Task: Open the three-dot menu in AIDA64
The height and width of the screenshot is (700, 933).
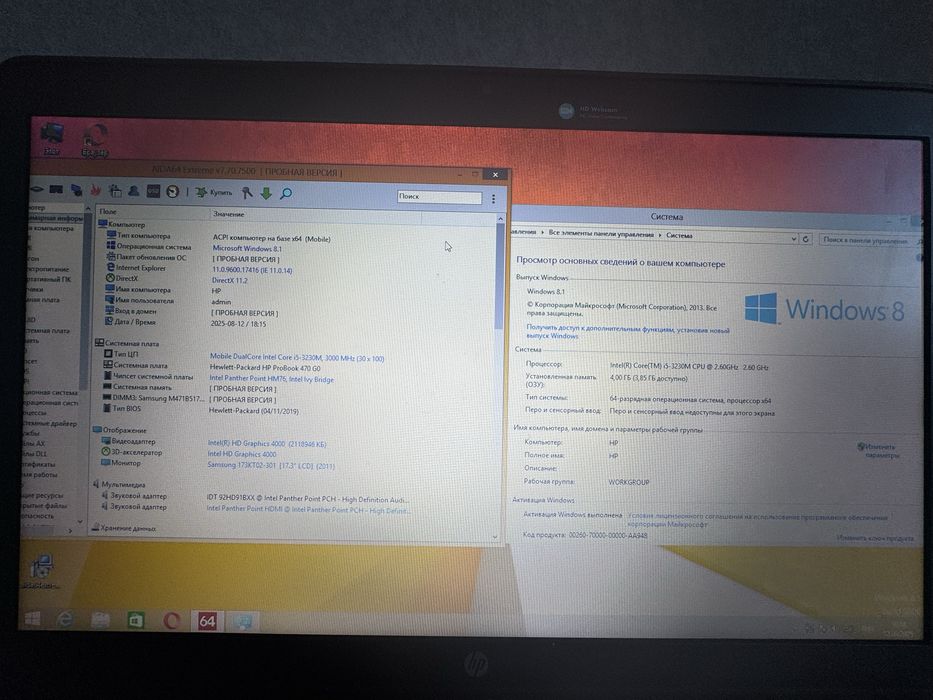Action: point(493,199)
